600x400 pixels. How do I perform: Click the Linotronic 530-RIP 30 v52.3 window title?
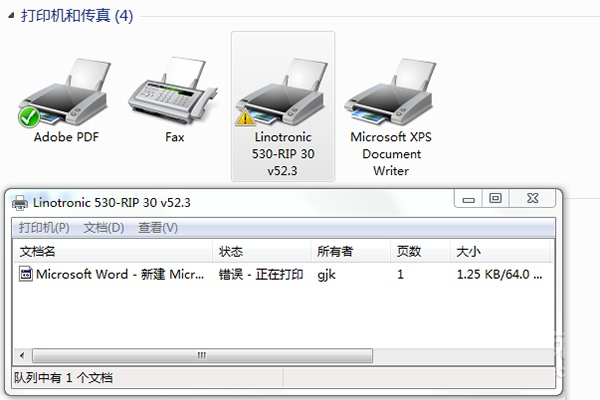[x=112, y=202]
